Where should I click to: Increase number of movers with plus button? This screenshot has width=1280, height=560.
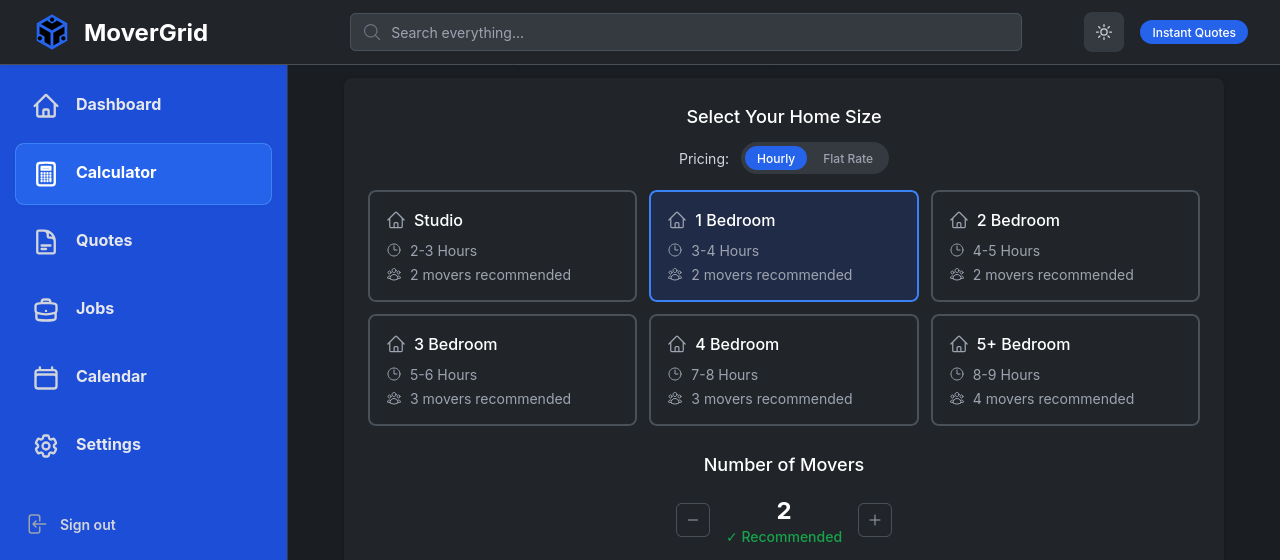pyautogui.click(x=875, y=520)
